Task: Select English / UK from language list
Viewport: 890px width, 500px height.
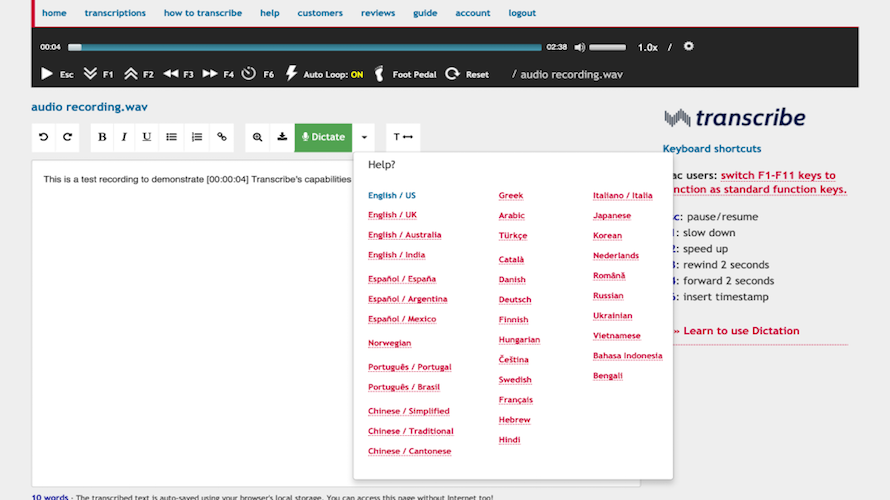Action: coord(392,215)
